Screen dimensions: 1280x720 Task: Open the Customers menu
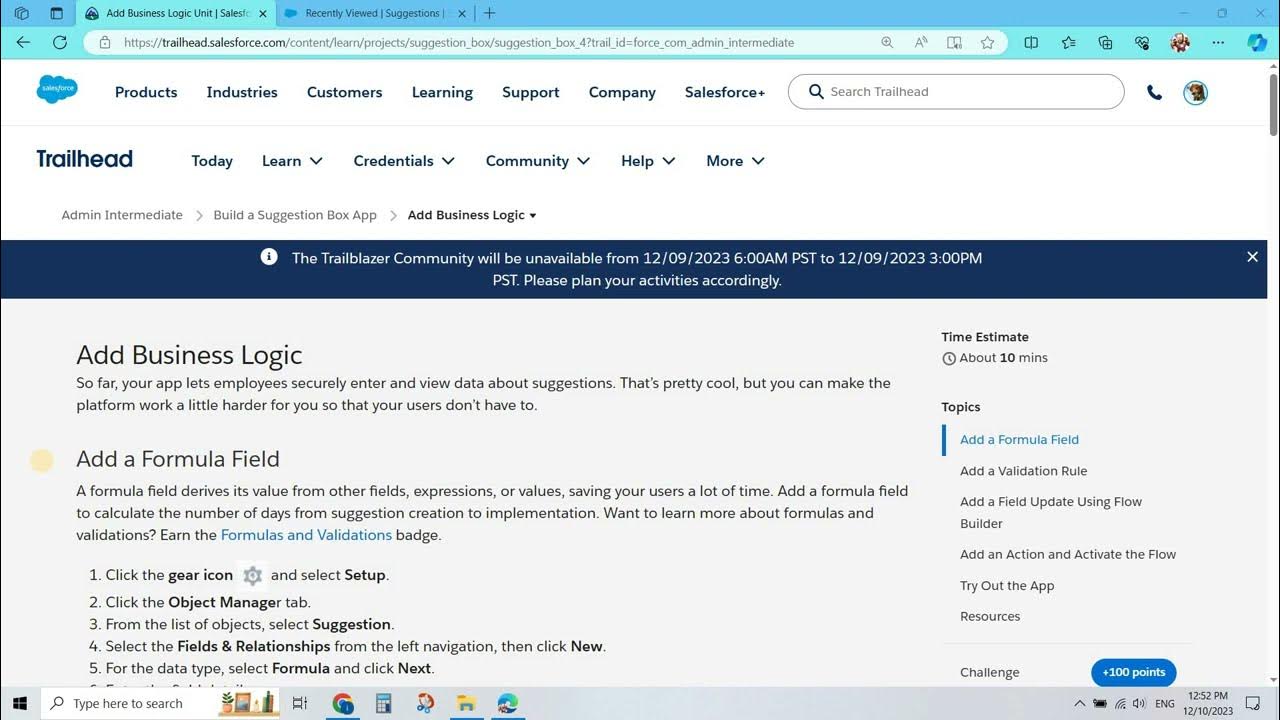click(344, 92)
